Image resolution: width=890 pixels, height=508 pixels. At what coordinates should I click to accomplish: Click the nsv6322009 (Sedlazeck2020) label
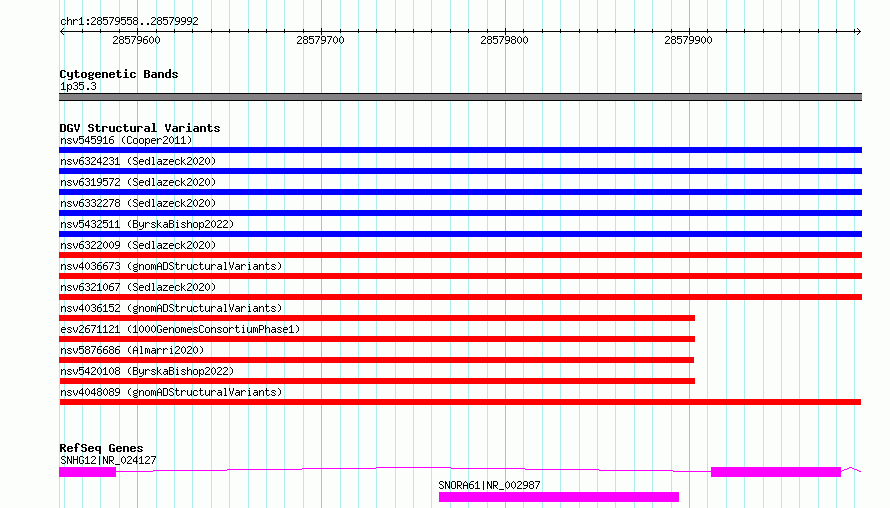tap(138, 245)
